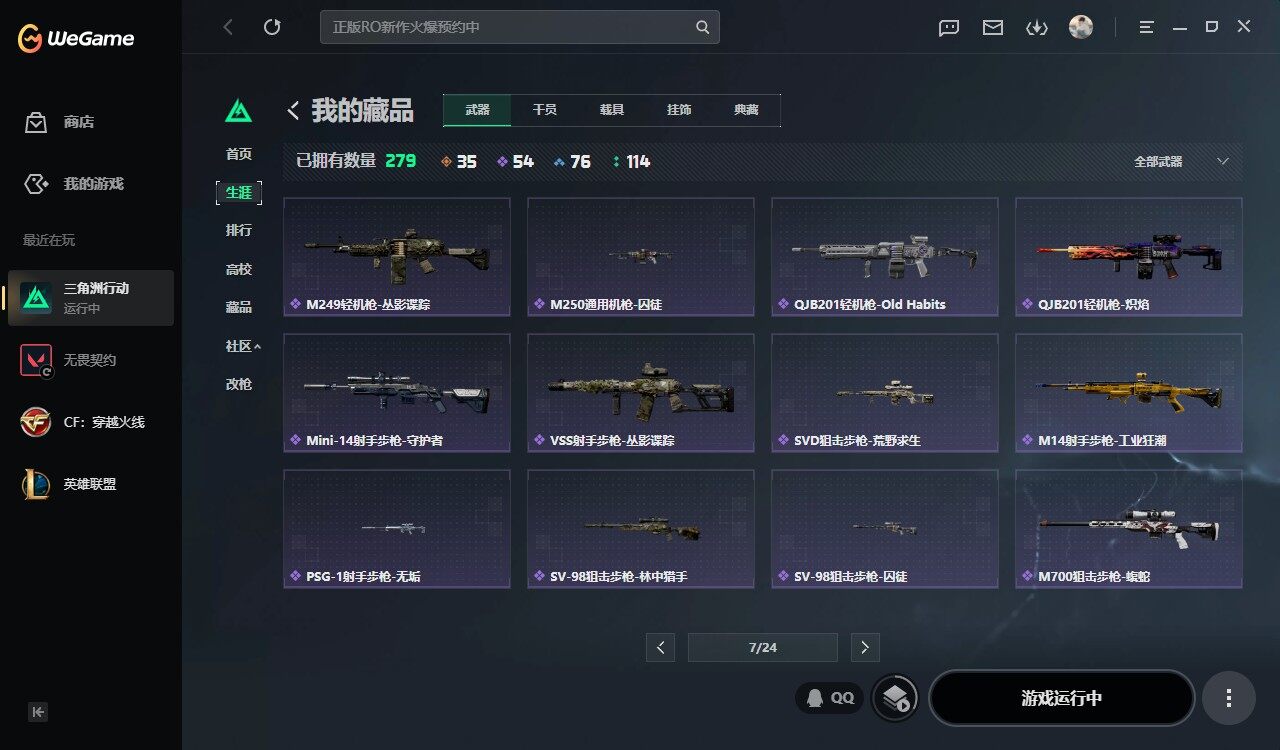Open the mail inbox icon
This screenshot has height=750, width=1280.
tap(993, 27)
